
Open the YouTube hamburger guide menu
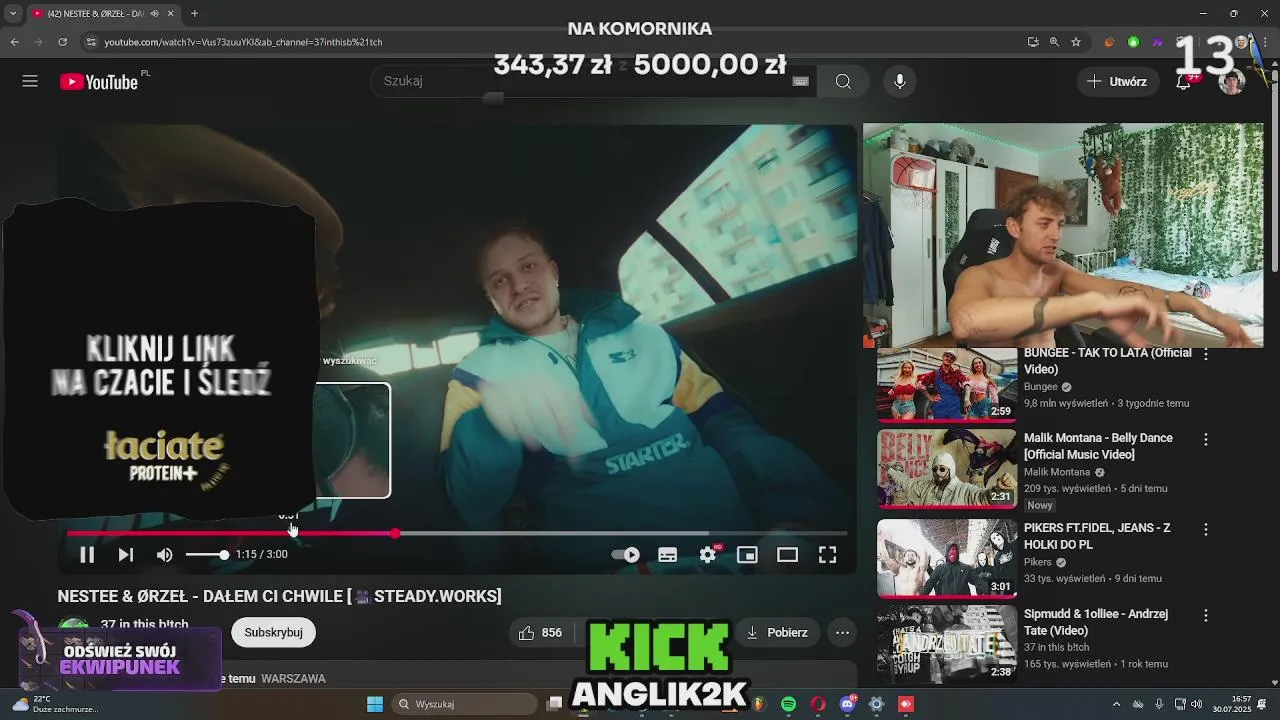tap(30, 81)
